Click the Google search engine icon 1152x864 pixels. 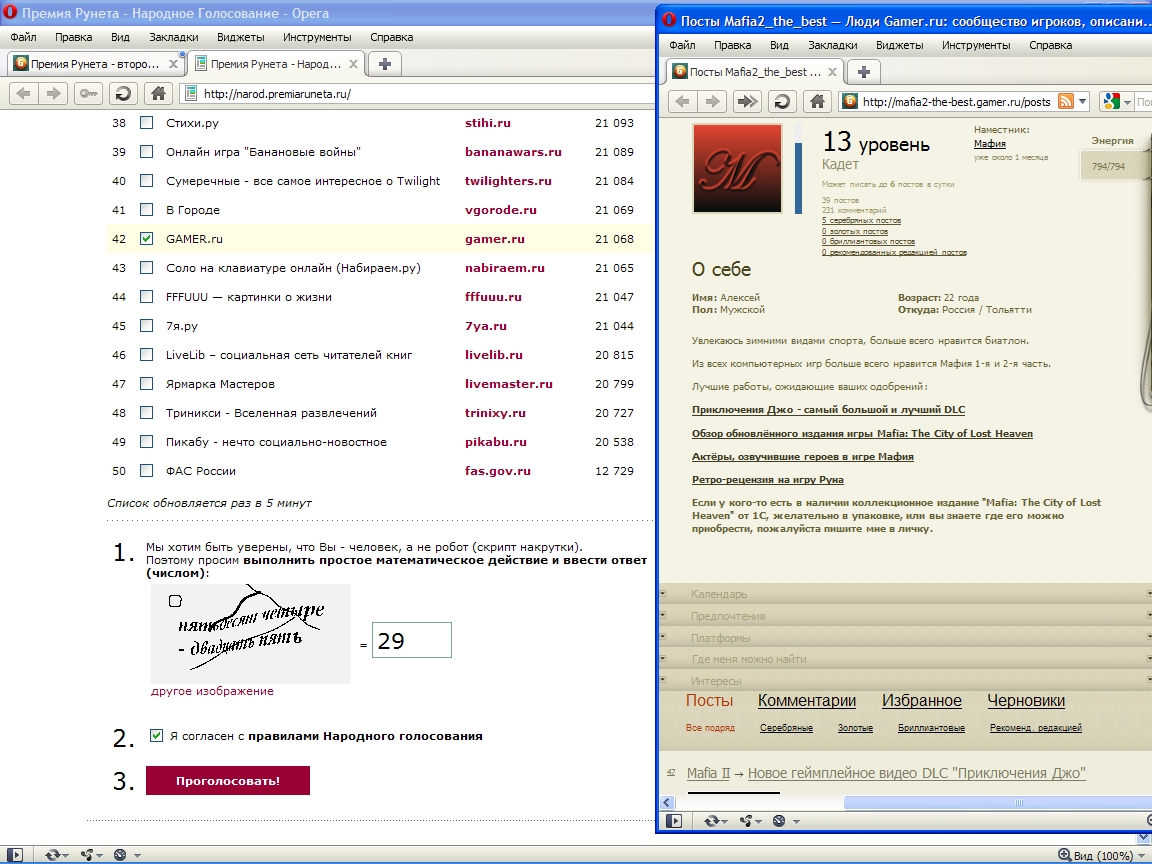[x=1112, y=101]
